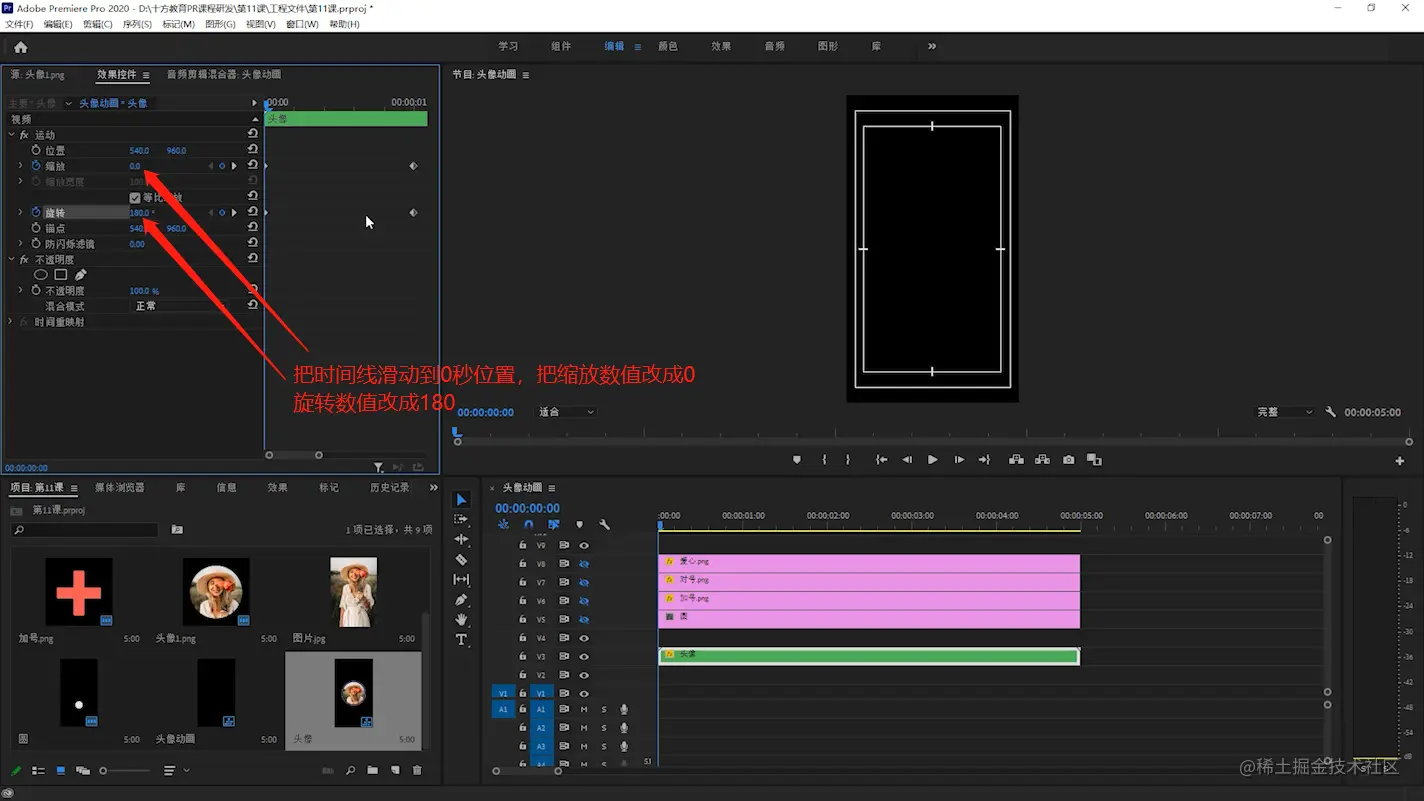The width and height of the screenshot is (1424, 801).
Task: Click the project search field
Action: [x=85, y=530]
